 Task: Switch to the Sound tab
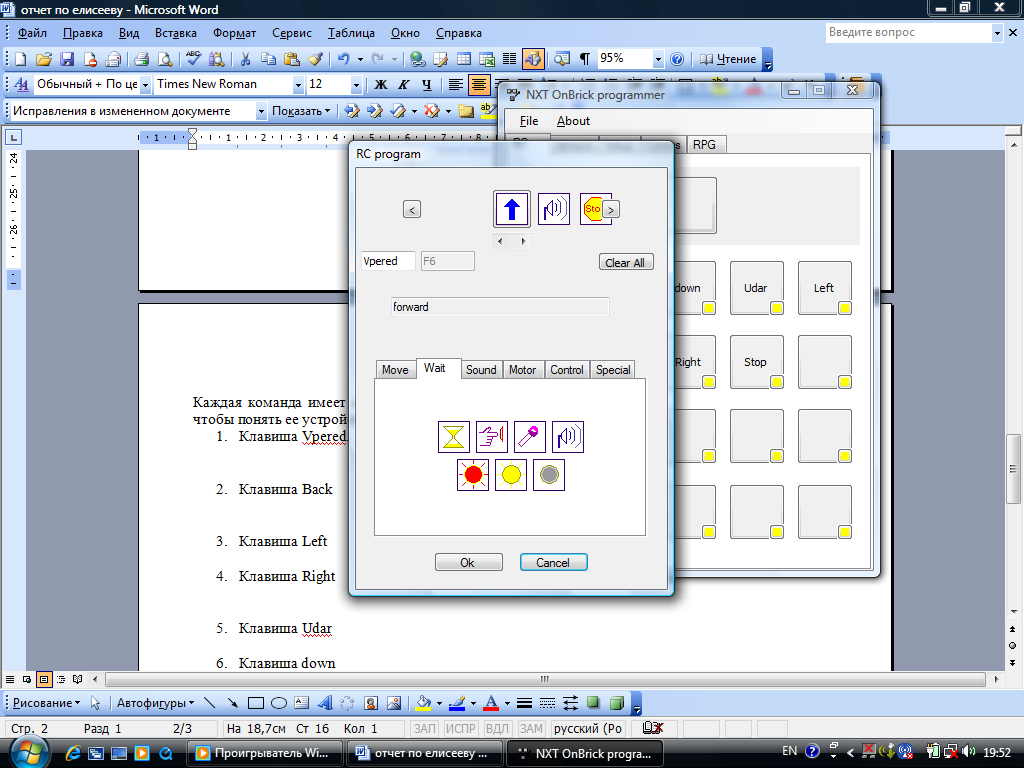(481, 370)
